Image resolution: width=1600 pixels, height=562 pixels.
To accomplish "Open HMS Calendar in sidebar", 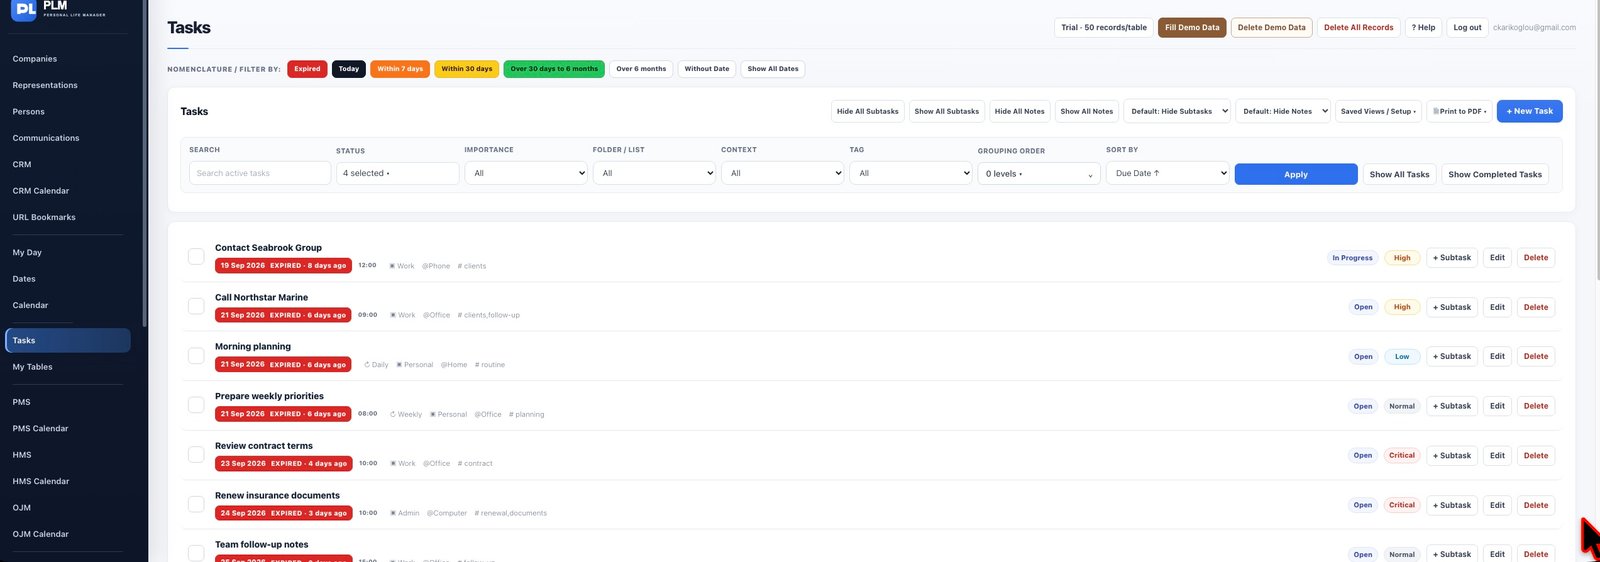I will [x=41, y=481].
